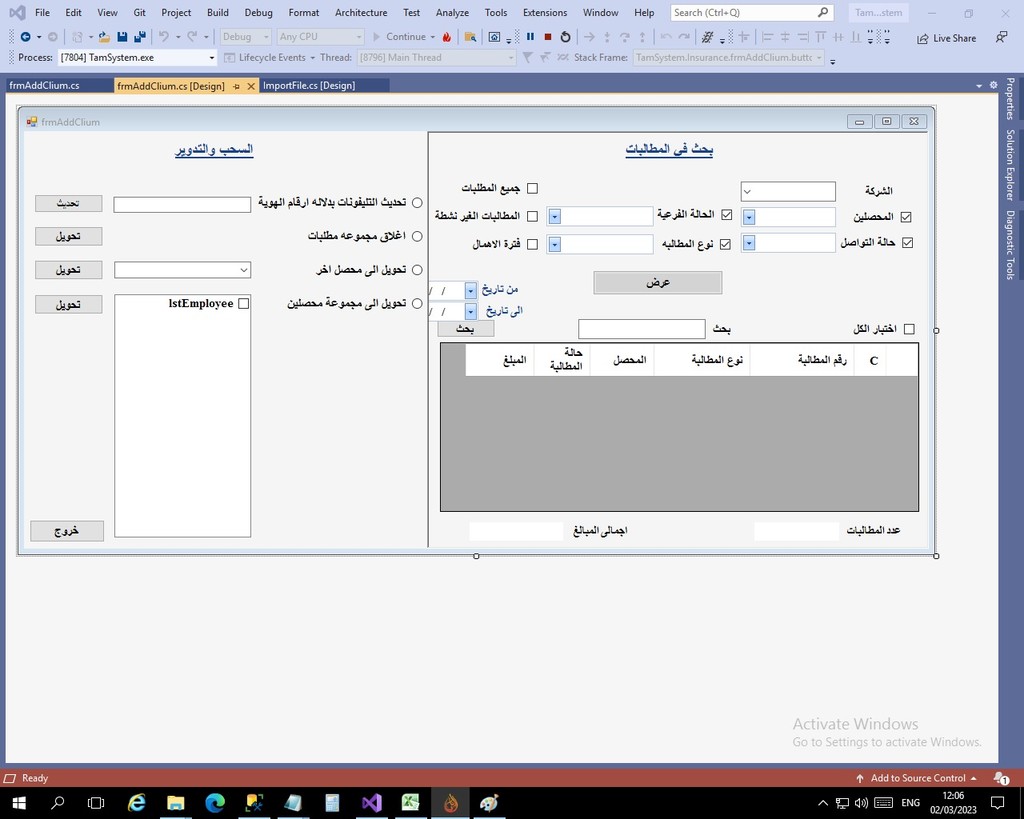1024x819 pixels.
Task: Click the lstEmployee checked list box
Action: [182, 415]
